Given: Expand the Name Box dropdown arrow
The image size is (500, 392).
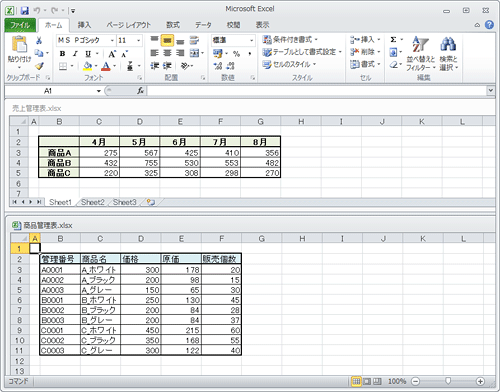Looking at the screenshot, I should click(99, 91).
